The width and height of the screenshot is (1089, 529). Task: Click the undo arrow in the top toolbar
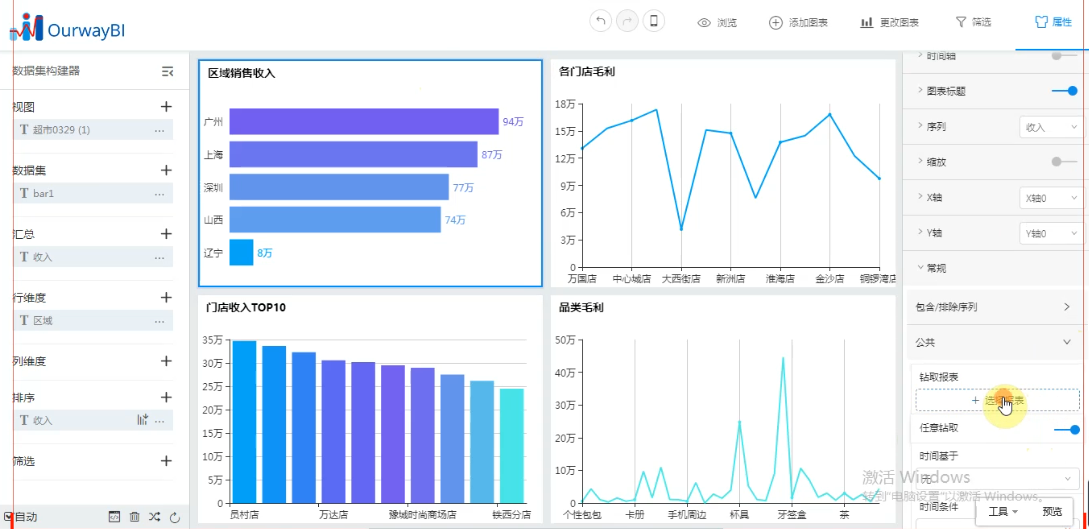point(600,22)
